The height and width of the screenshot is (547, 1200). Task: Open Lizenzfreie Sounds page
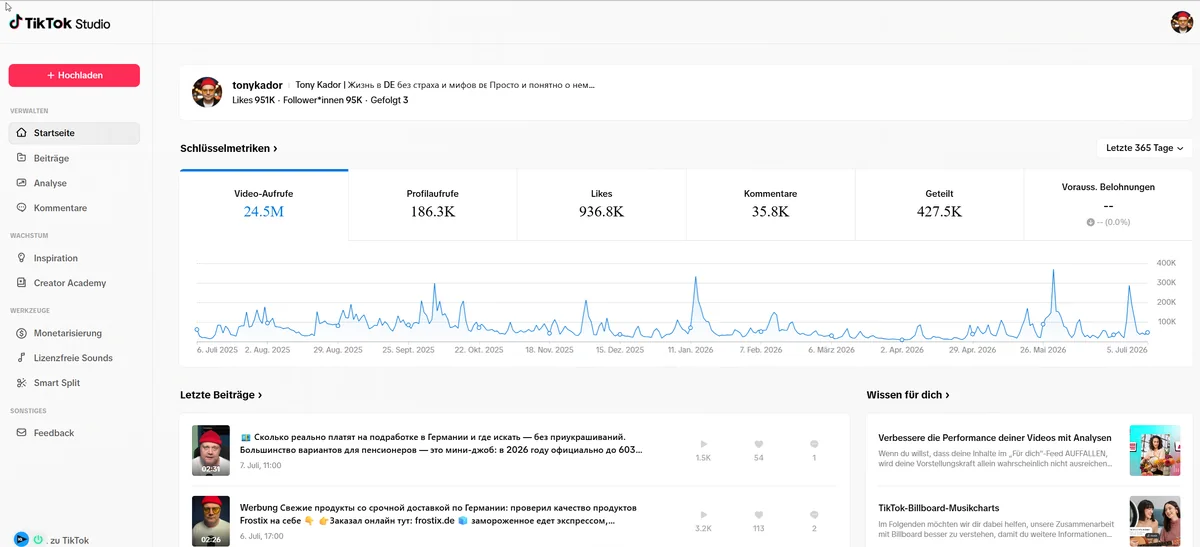pyautogui.click(x=74, y=358)
